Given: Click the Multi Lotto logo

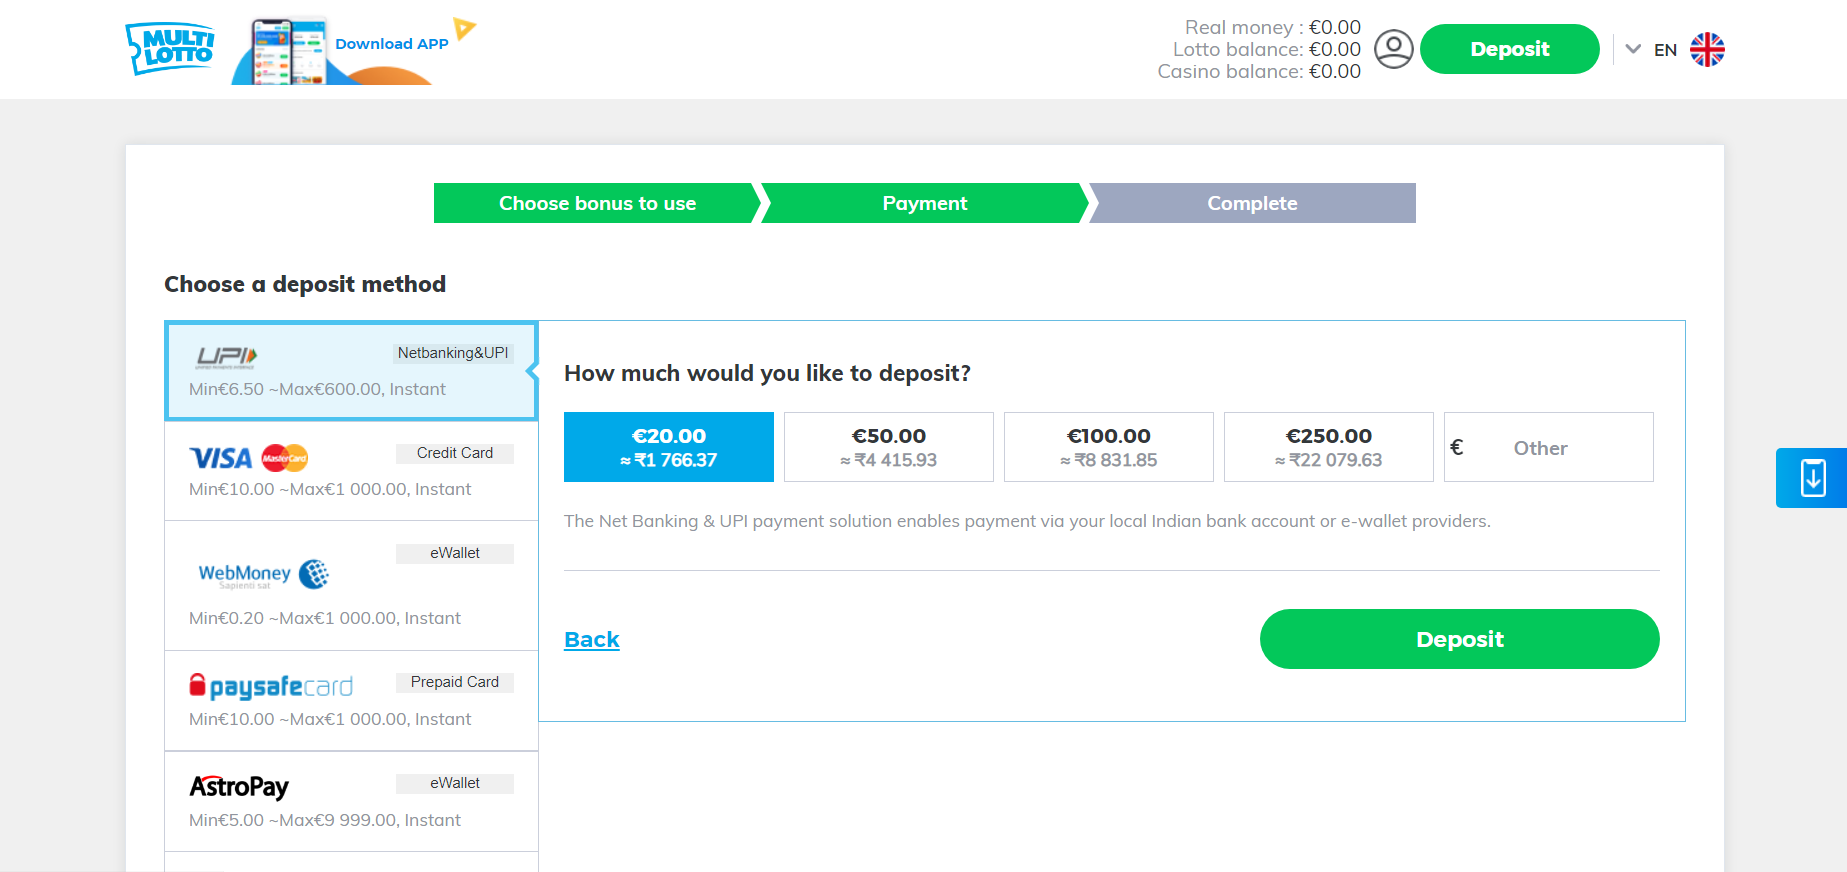Looking at the screenshot, I should pos(168,47).
